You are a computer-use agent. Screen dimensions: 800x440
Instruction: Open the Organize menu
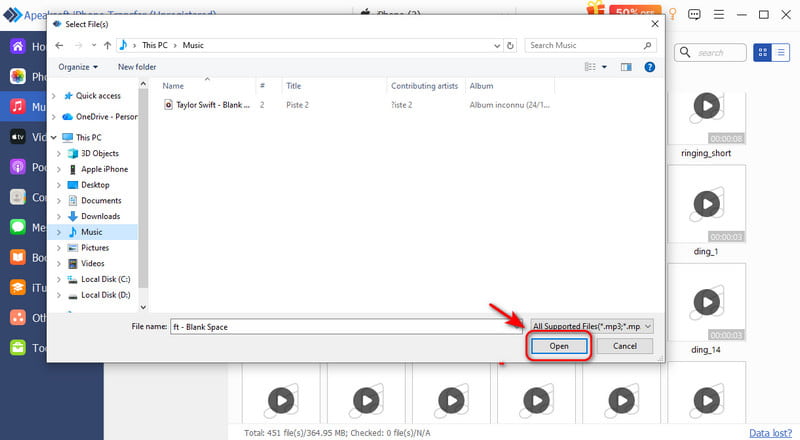[x=78, y=67]
